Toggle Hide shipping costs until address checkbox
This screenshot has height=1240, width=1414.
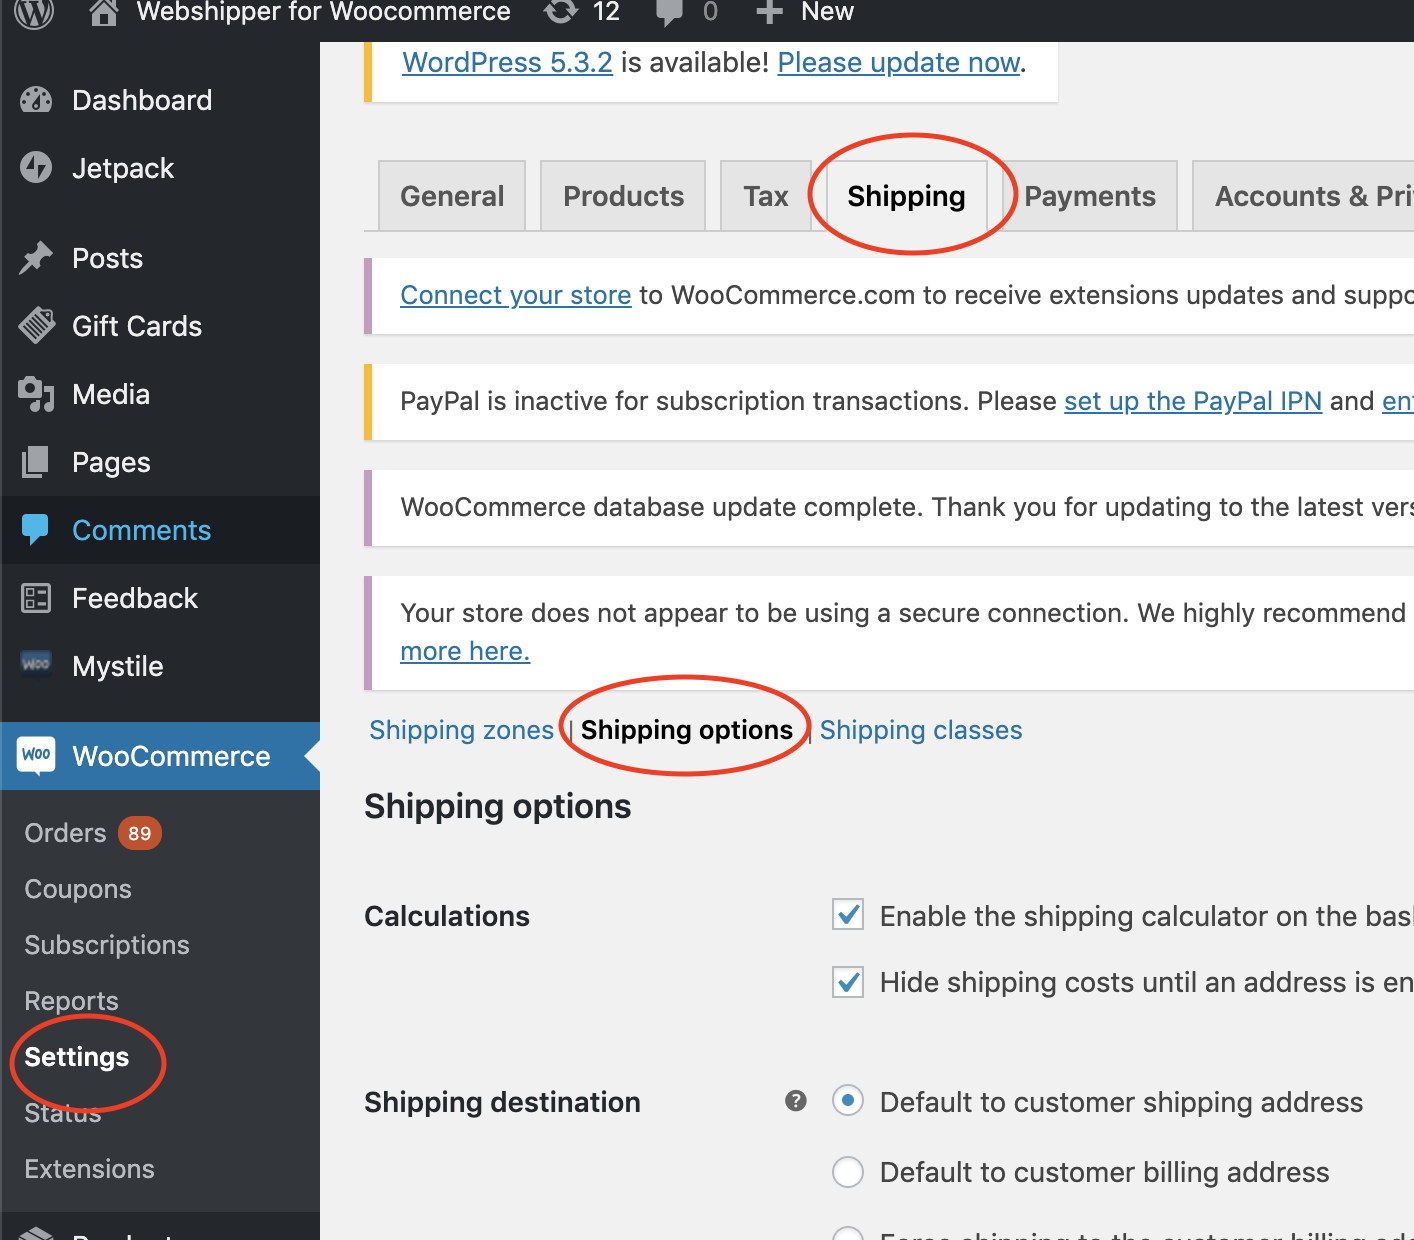point(848,982)
